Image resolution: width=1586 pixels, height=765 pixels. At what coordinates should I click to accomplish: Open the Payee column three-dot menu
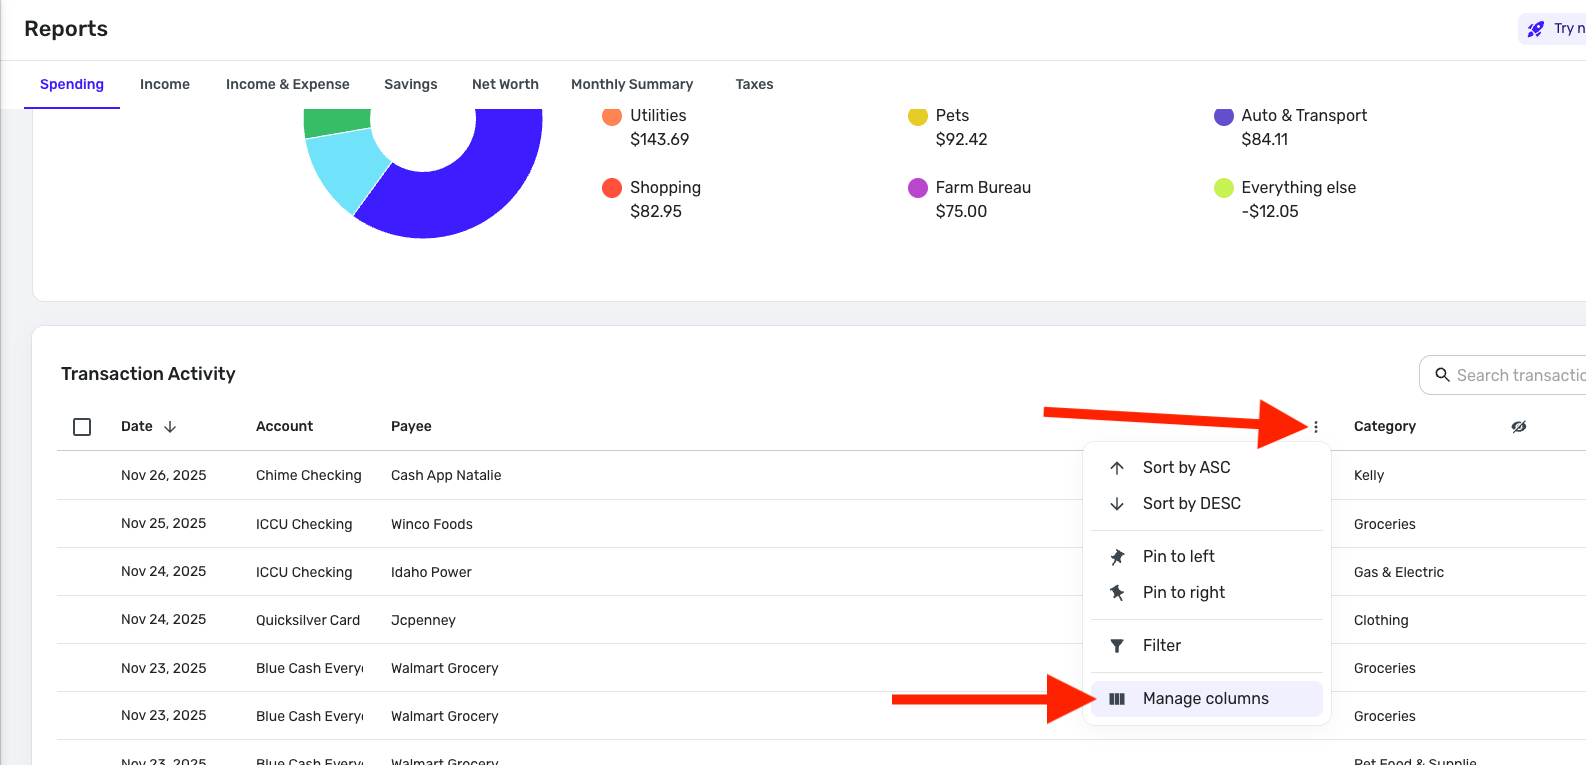pyautogui.click(x=1316, y=427)
